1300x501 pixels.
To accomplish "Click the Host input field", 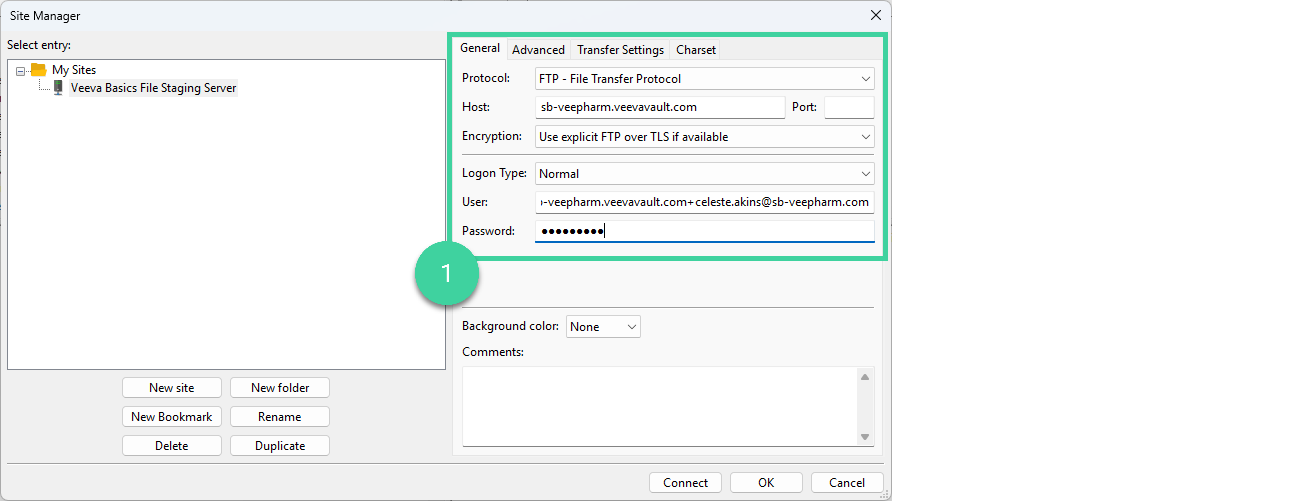I will pos(660,107).
